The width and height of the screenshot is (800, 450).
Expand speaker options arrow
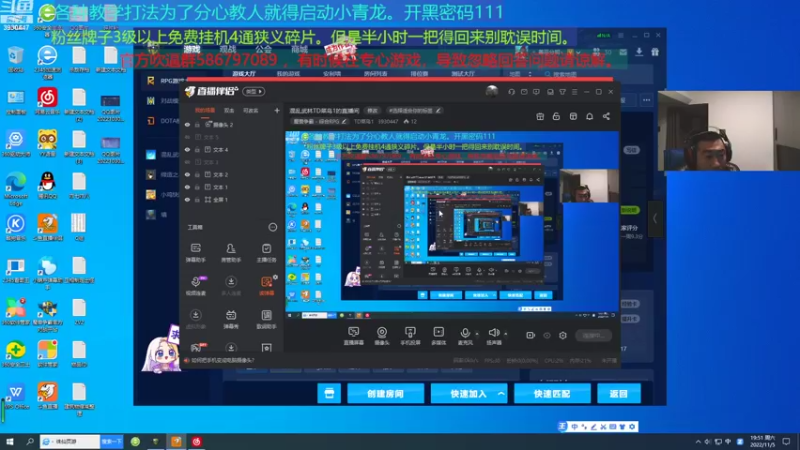point(506,334)
